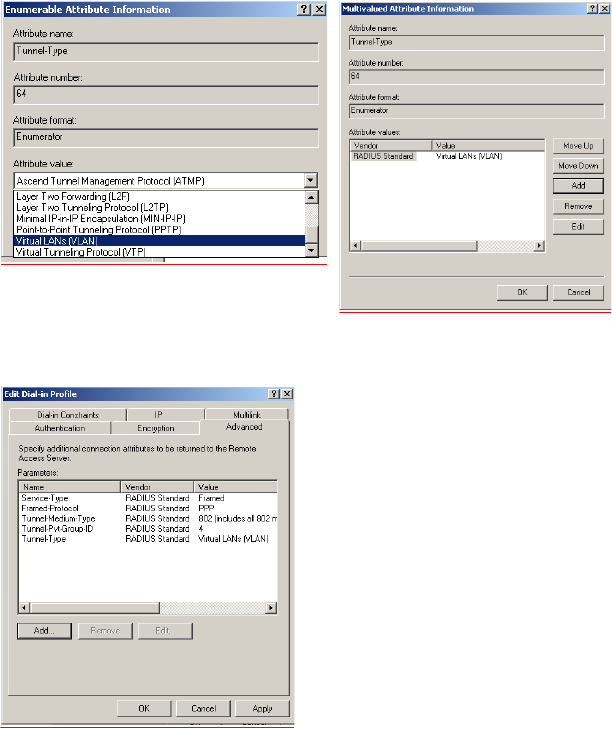Select Layer Two Tunneling Protocol (L2TP)

pos(160,207)
